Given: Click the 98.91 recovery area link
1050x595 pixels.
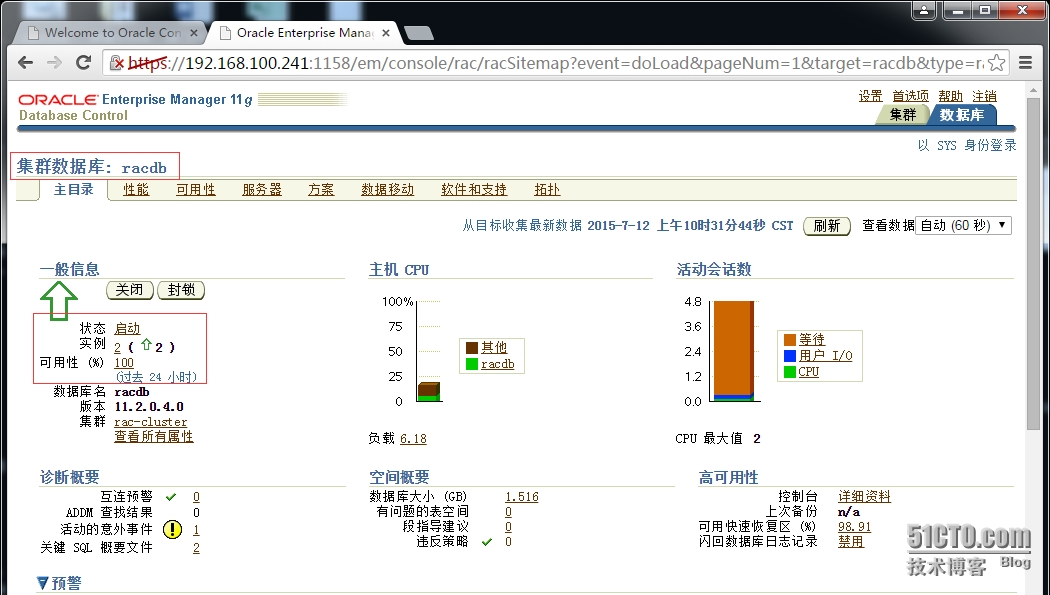Looking at the screenshot, I should (x=854, y=527).
